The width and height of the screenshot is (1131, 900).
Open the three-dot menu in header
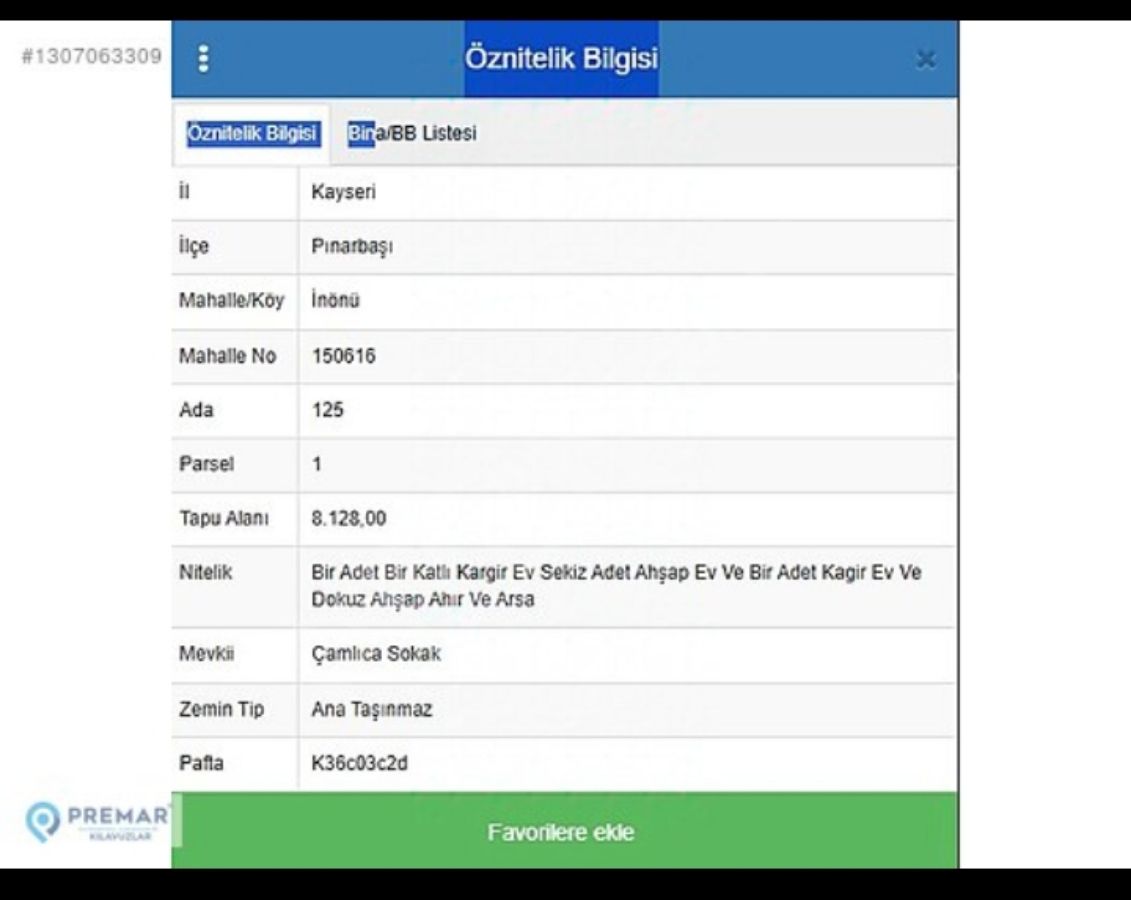pyautogui.click(x=204, y=60)
